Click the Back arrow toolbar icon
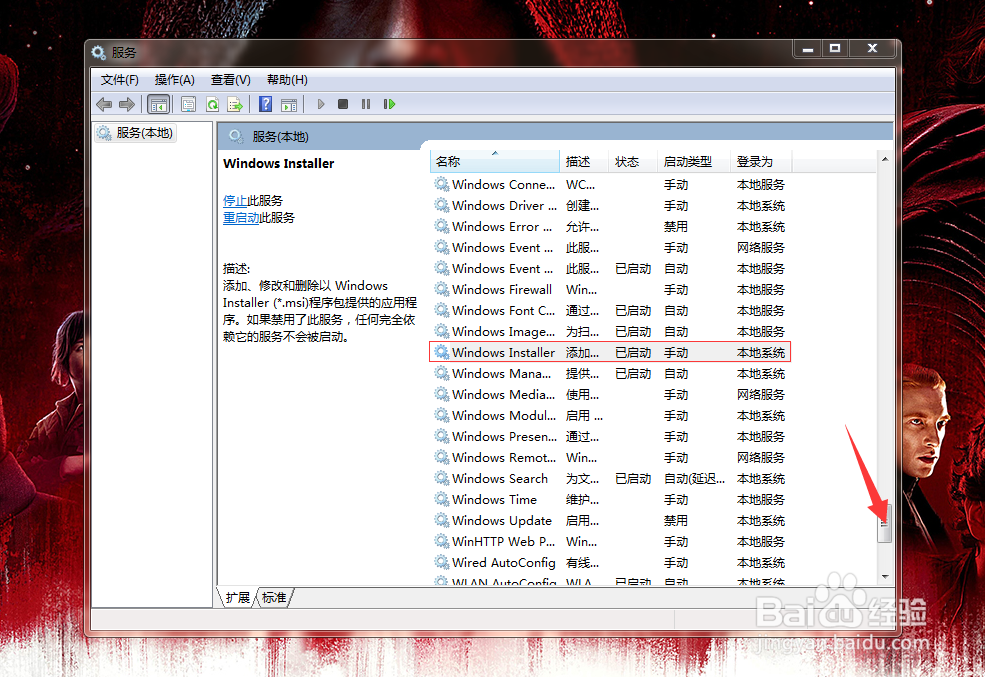This screenshot has height=677, width=985. (104, 104)
